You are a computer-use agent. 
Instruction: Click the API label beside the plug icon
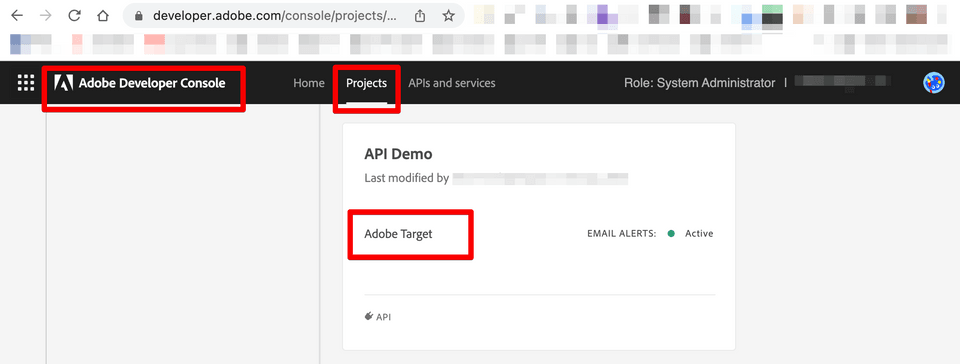coord(383,317)
